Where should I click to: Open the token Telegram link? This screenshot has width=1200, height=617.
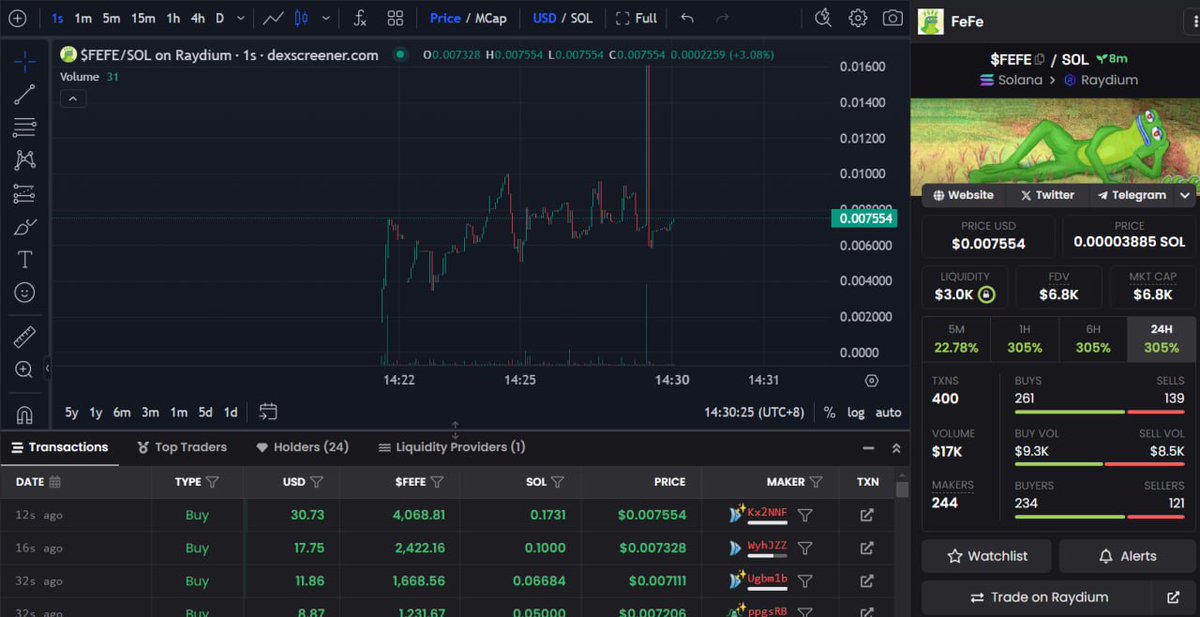pyautogui.click(x=1131, y=196)
